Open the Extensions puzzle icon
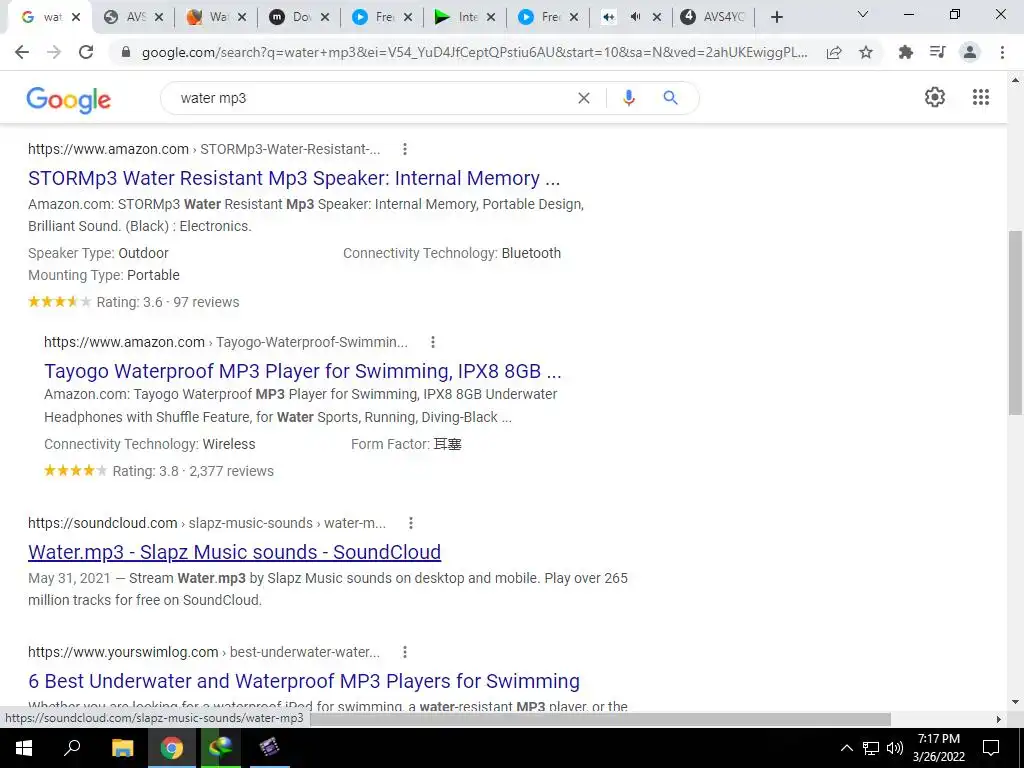The width and height of the screenshot is (1024, 768). [906, 52]
